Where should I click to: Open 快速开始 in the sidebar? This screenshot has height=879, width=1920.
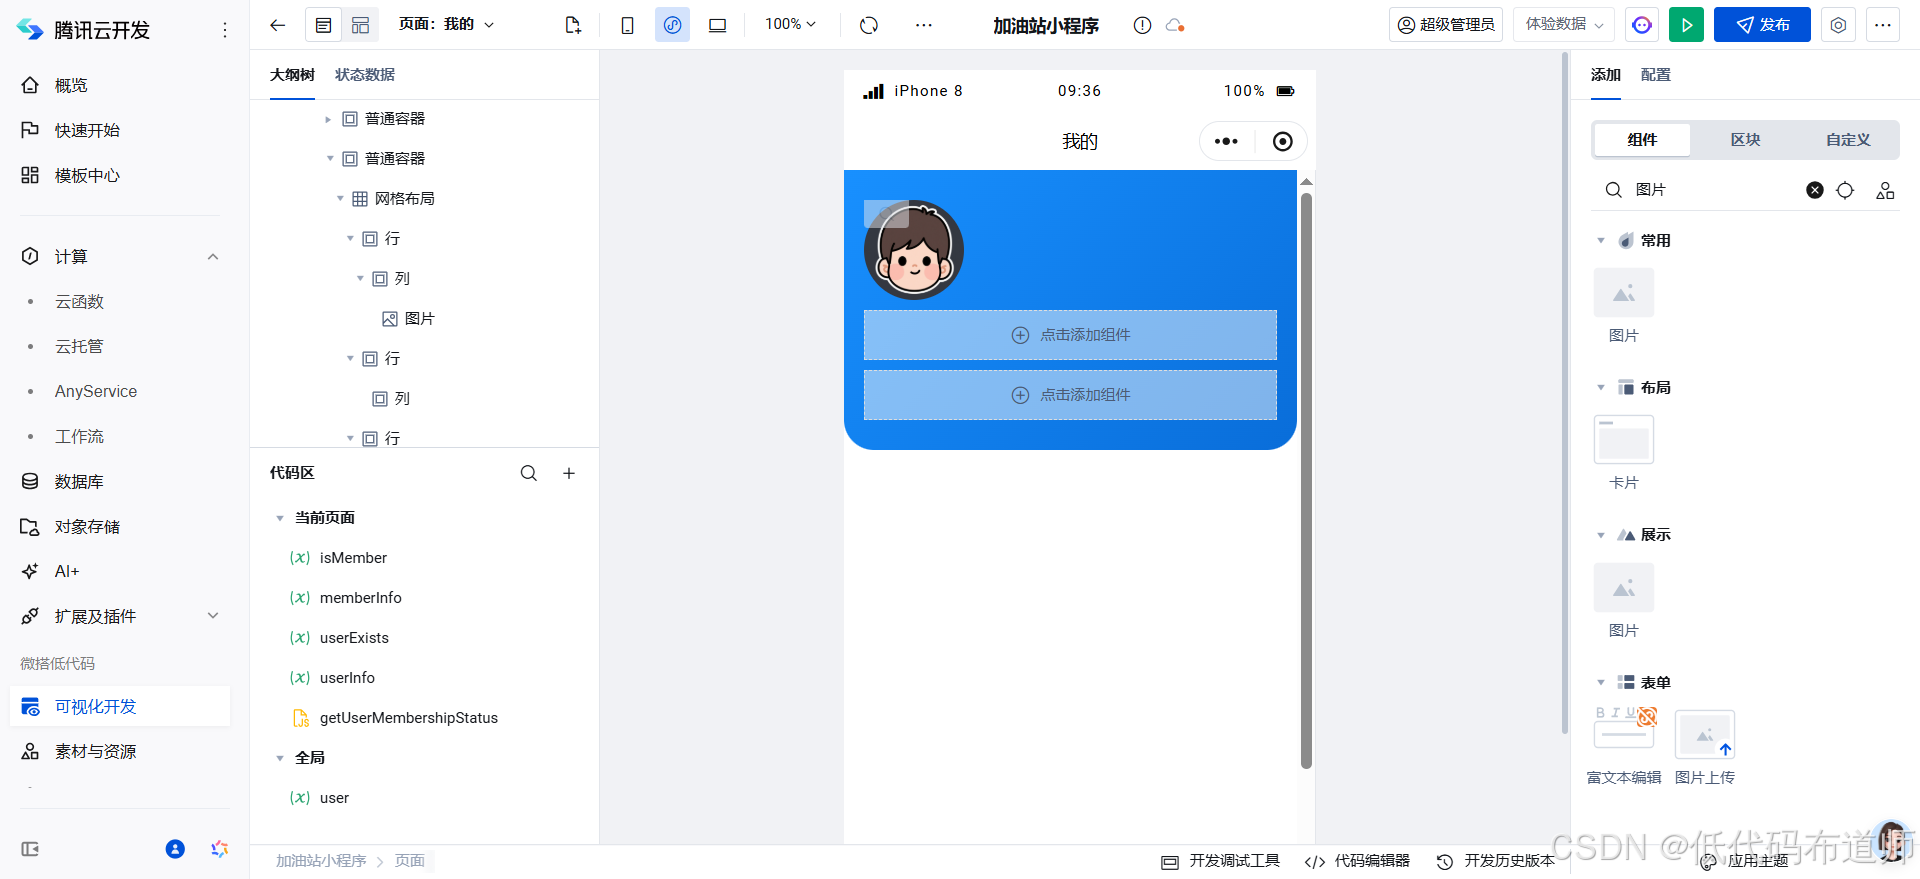[x=86, y=131]
